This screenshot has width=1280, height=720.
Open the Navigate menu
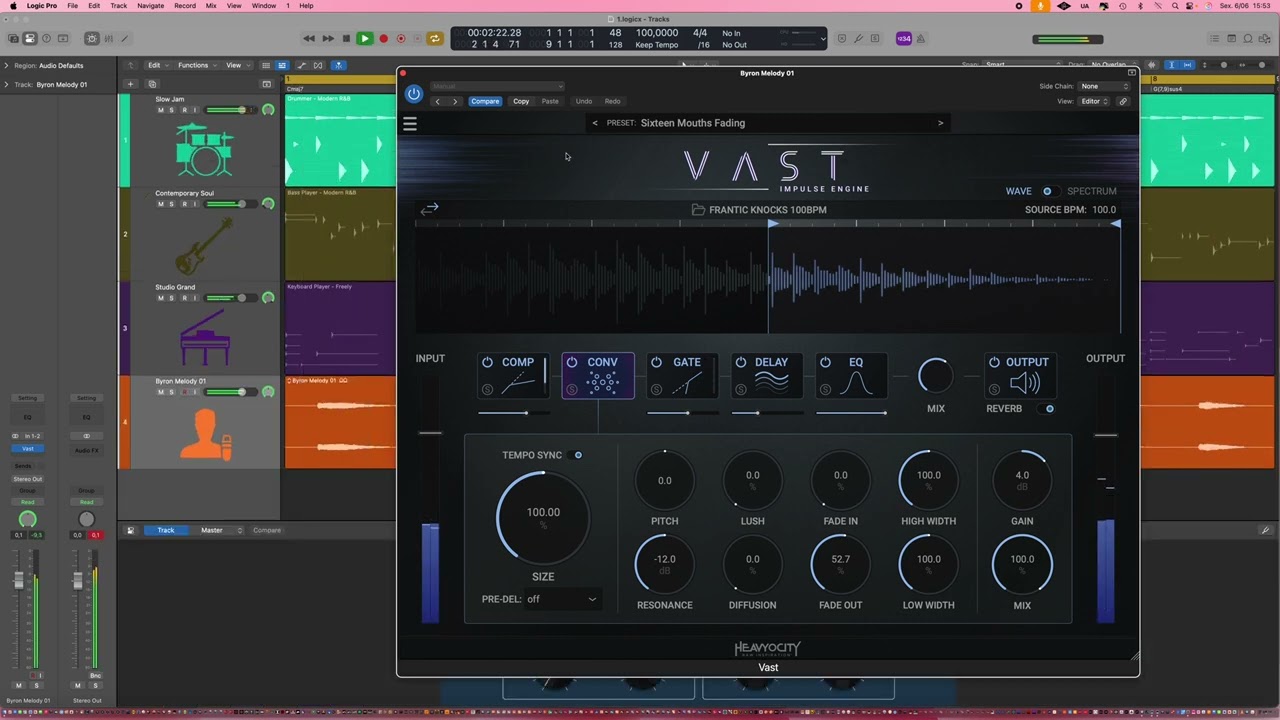150,6
